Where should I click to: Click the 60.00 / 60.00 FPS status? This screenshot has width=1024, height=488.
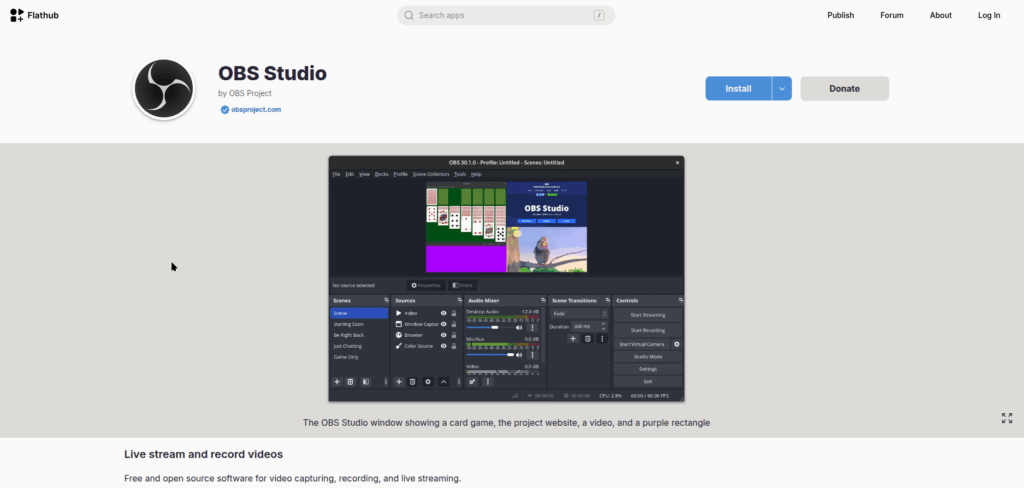[x=649, y=396]
